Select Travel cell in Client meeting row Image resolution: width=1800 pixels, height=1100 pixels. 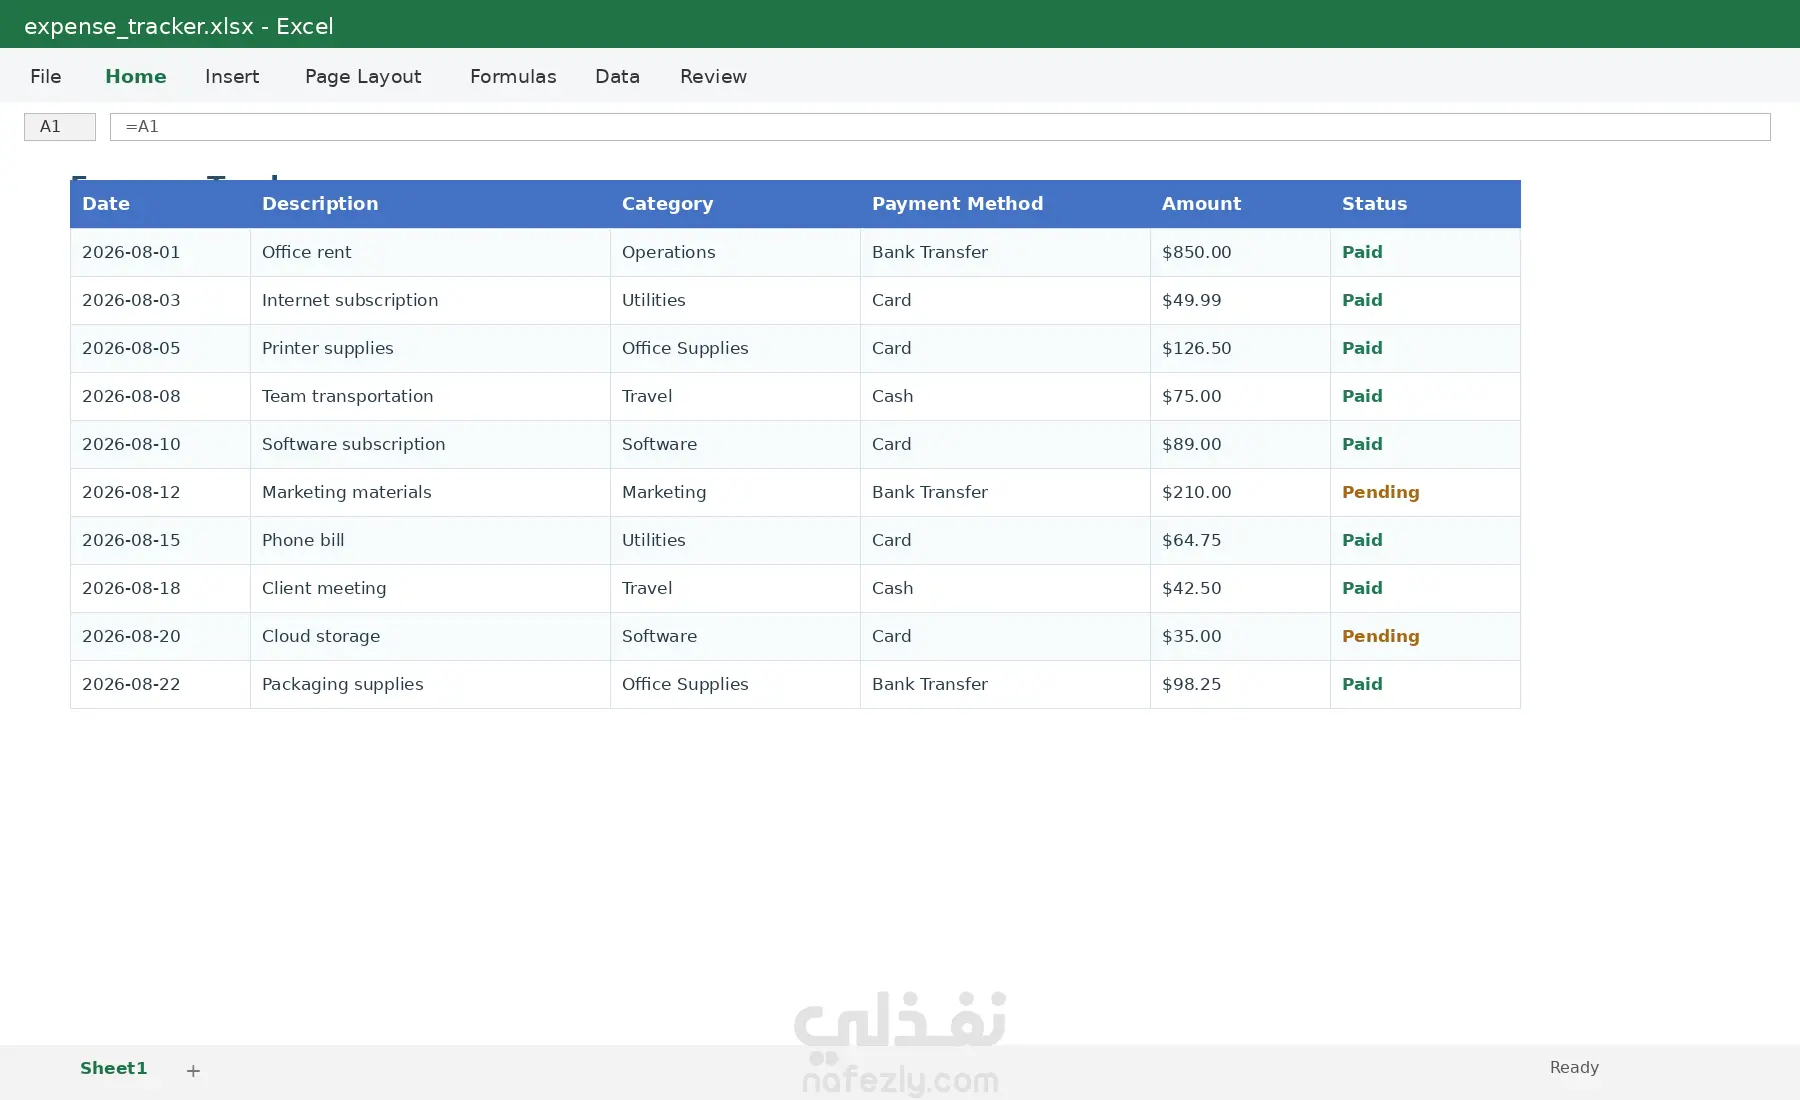(x=735, y=588)
